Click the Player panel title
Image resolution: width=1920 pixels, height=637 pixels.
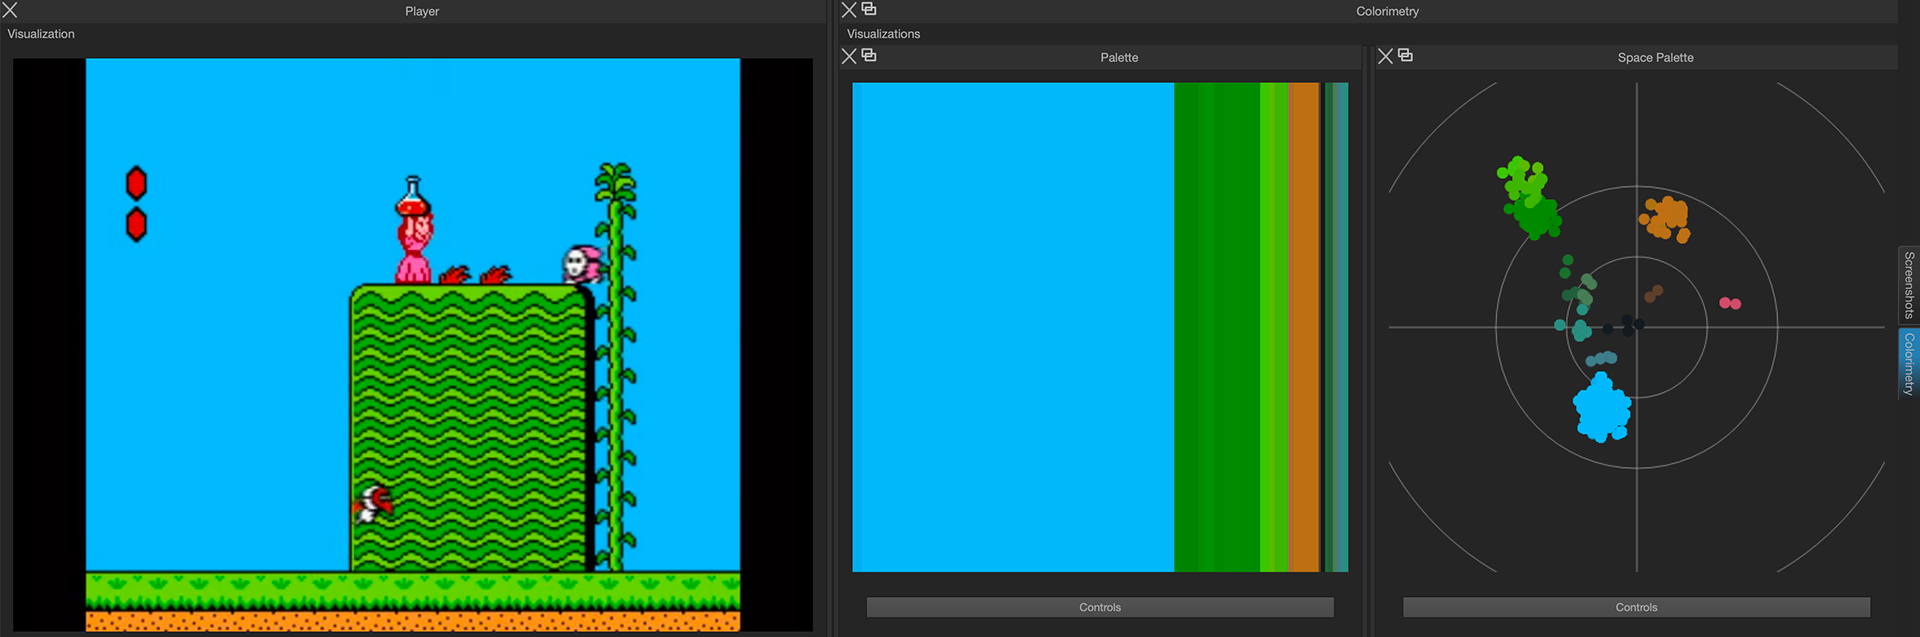pyautogui.click(x=422, y=11)
